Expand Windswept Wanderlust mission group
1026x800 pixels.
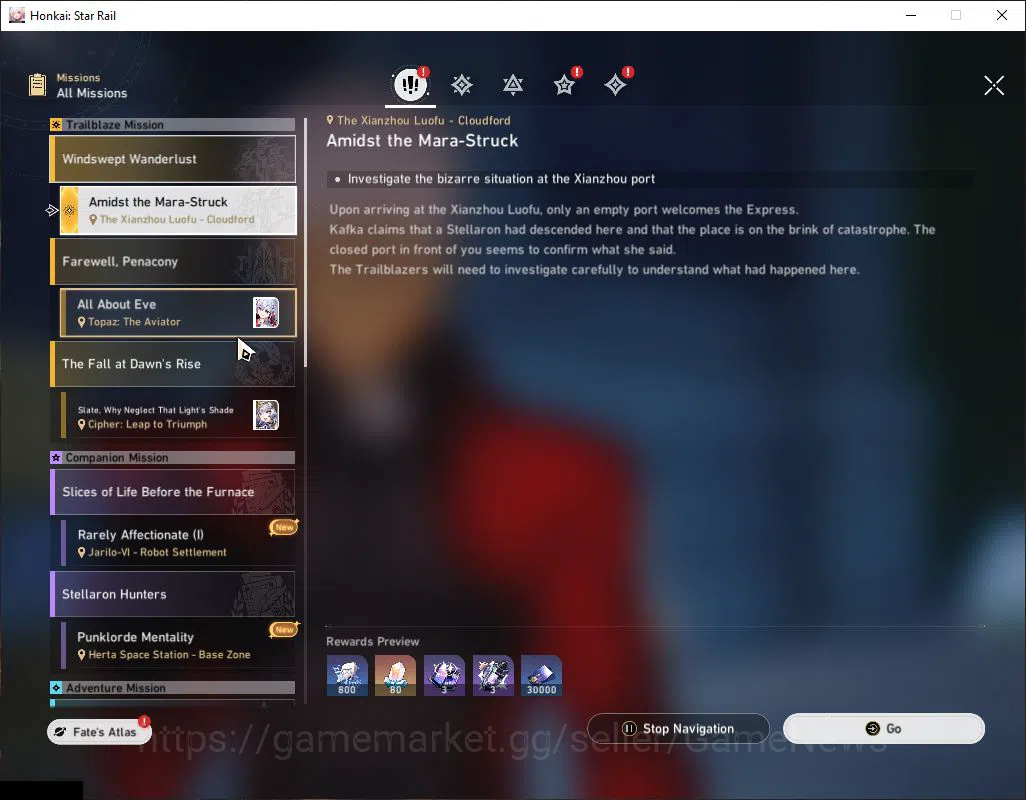click(173, 159)
